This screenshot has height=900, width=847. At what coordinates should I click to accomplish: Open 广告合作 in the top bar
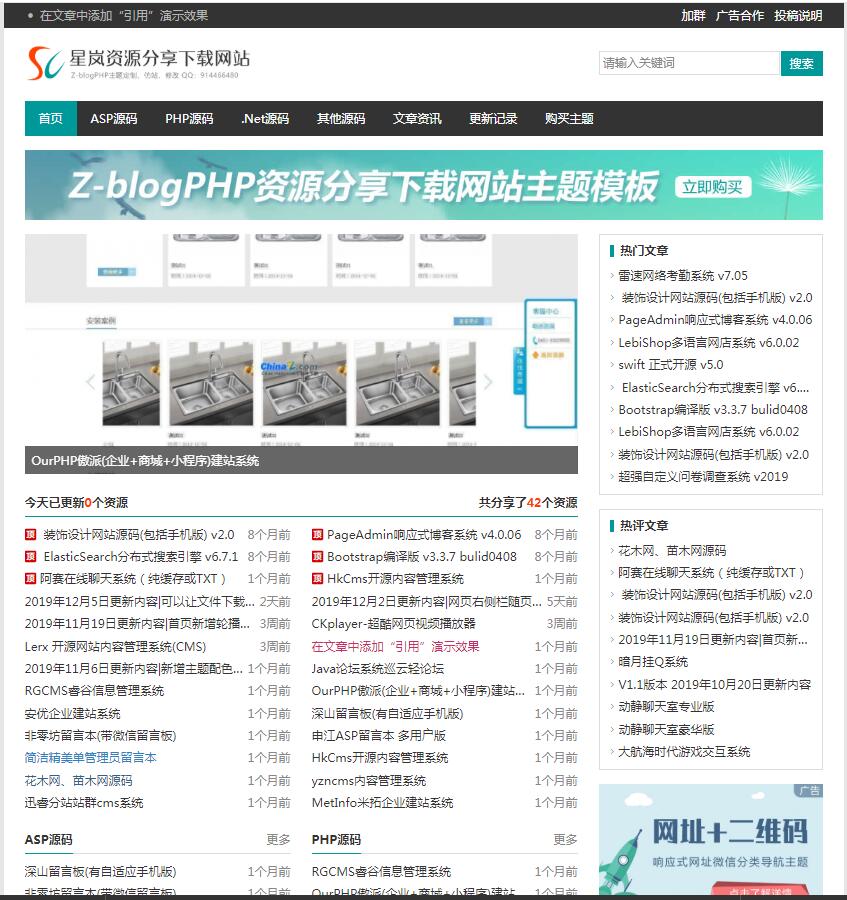pyautogui.click(x=740, y=15)
